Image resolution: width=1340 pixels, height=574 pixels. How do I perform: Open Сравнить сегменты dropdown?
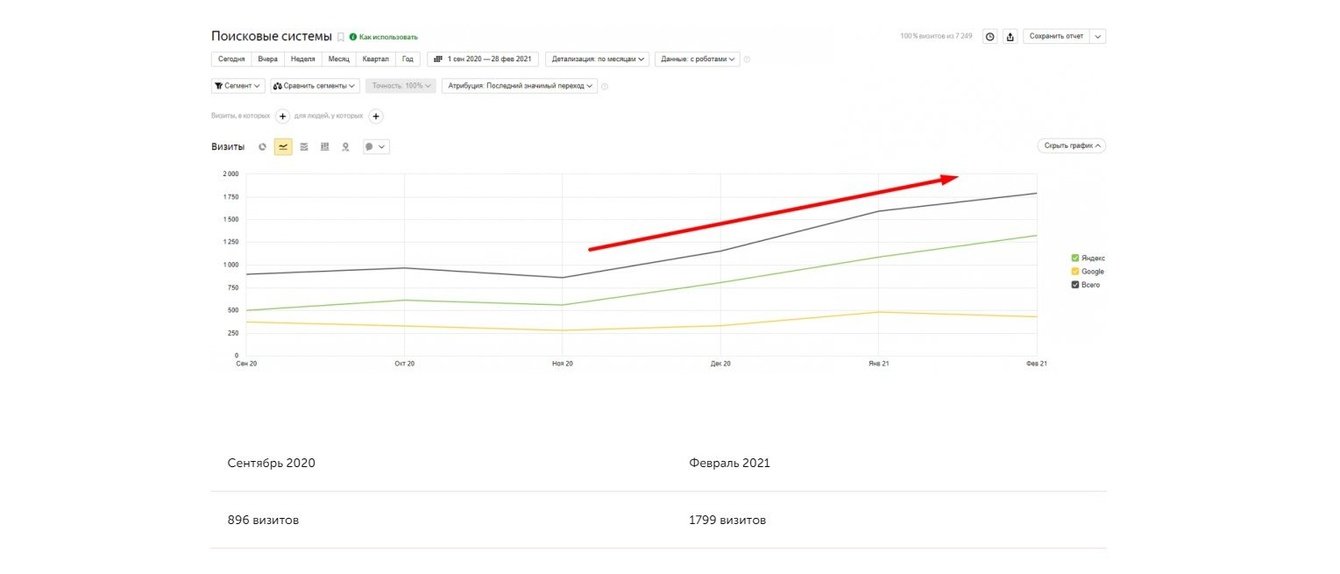point(315,86)
